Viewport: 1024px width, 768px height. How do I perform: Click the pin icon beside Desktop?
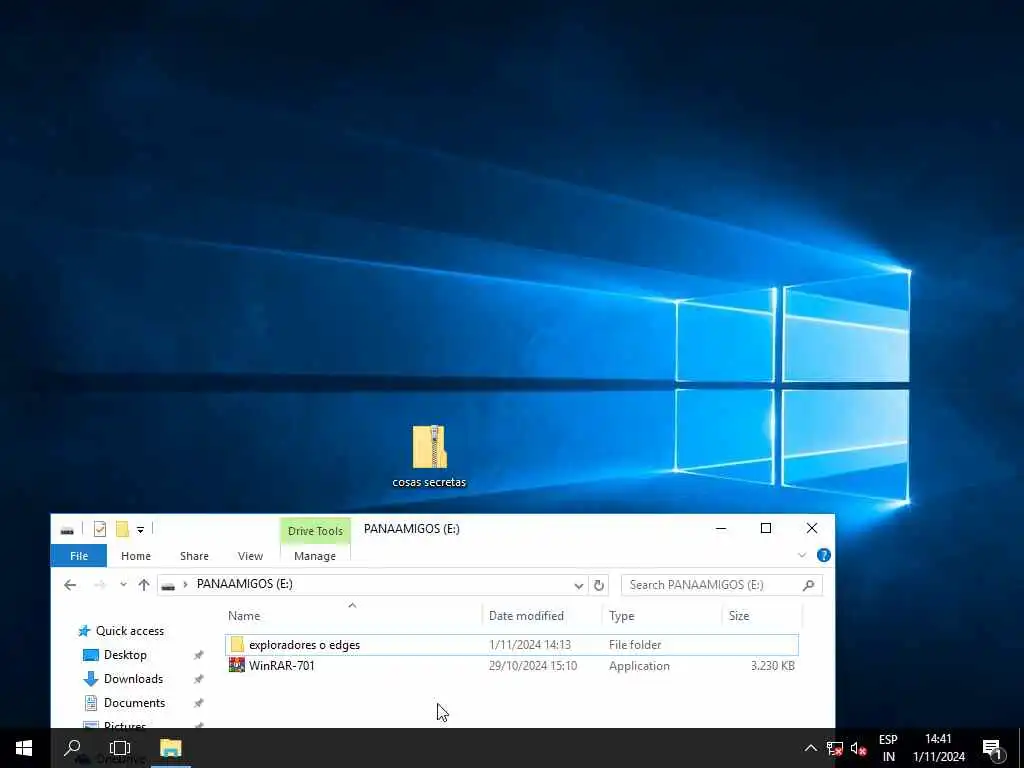point(199,655)
